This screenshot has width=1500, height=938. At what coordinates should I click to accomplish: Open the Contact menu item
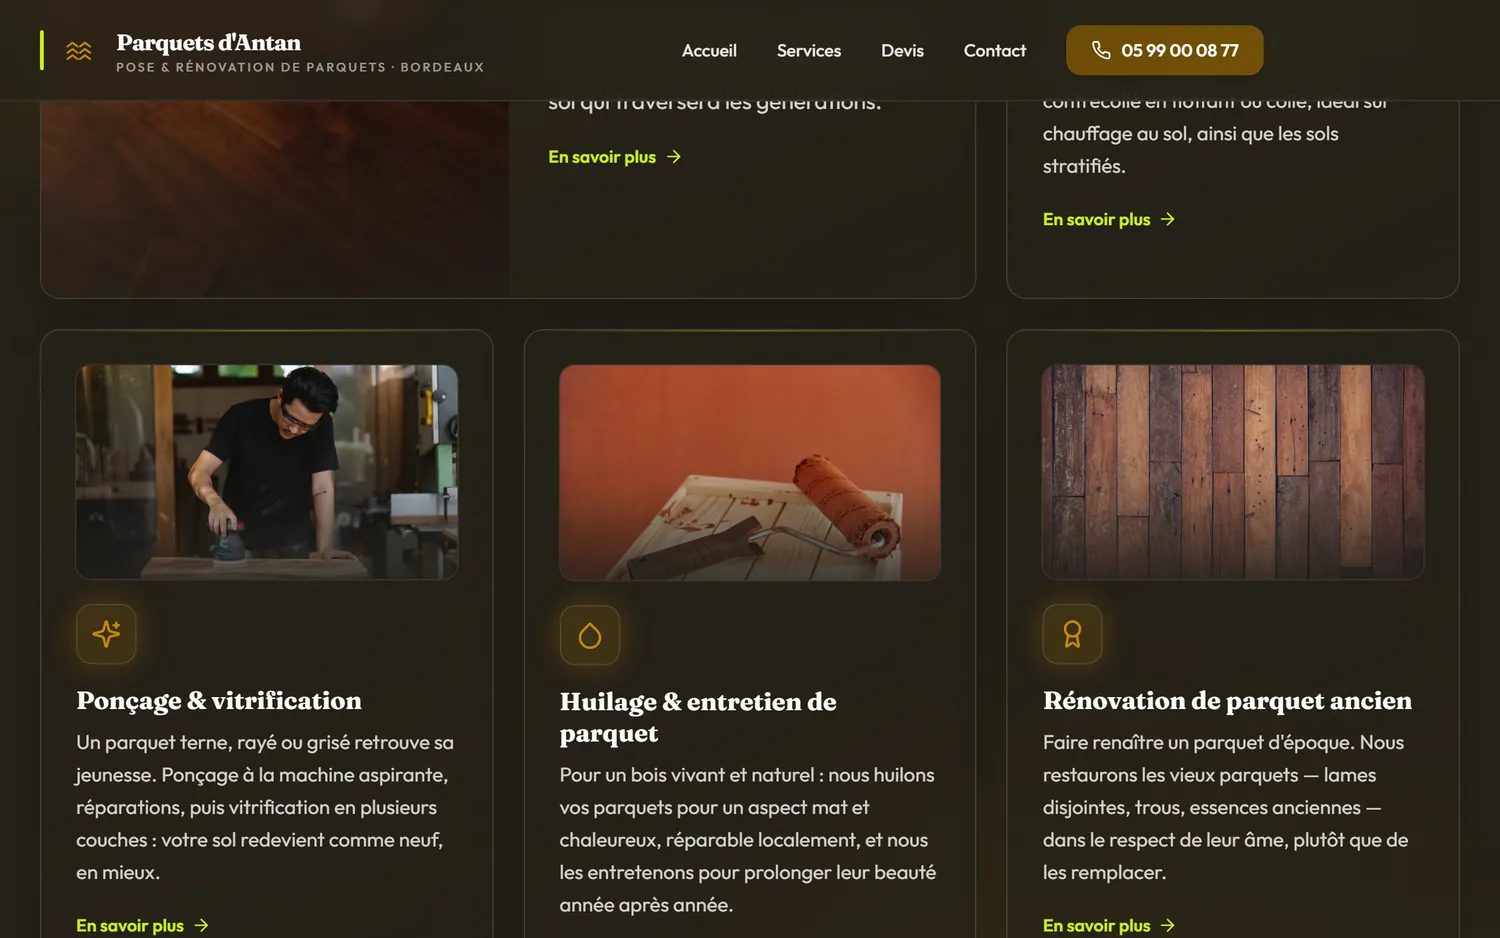click(x=995, y=50)
